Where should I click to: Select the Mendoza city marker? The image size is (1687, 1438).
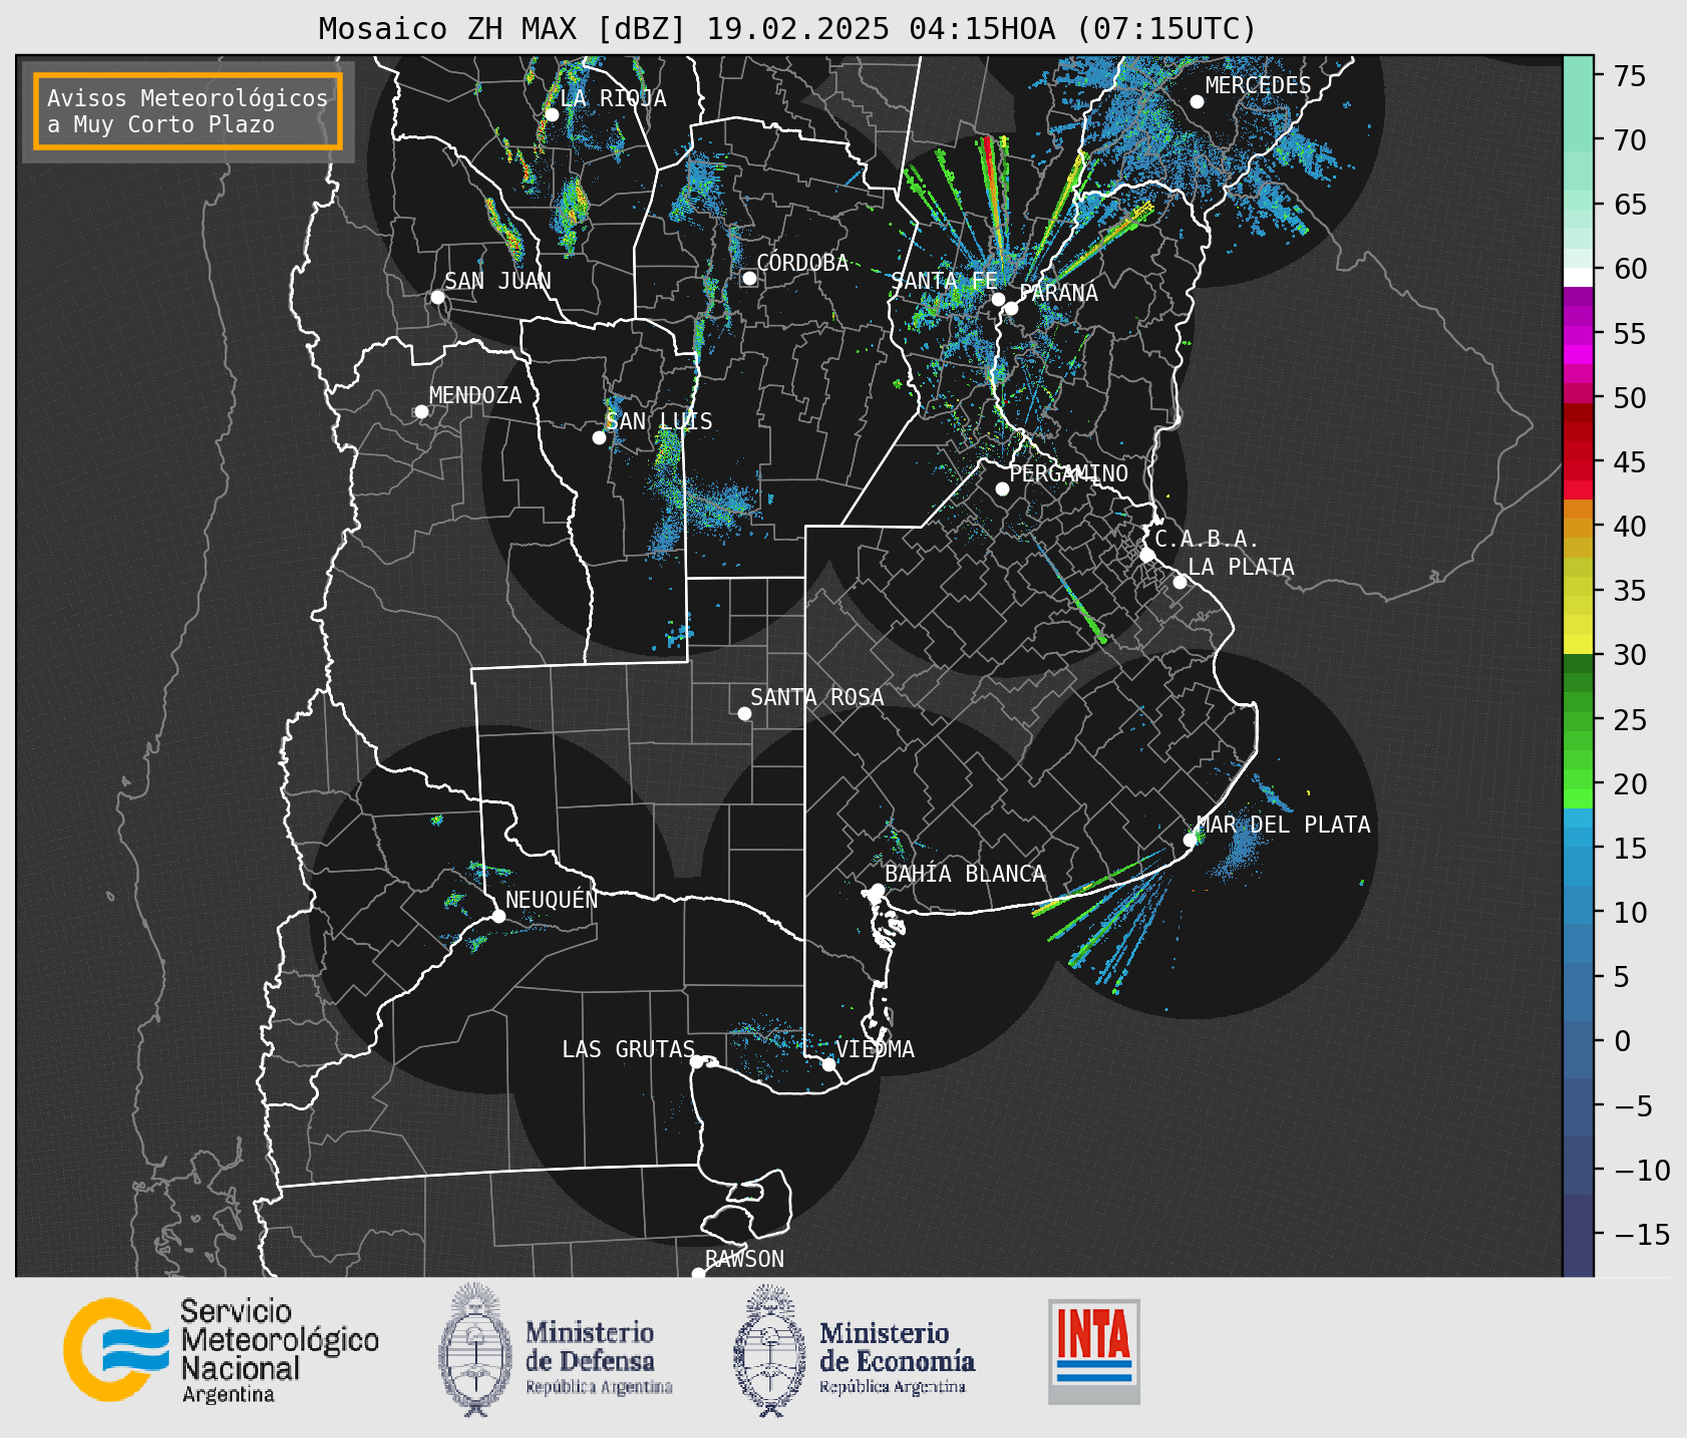[421, 412]
